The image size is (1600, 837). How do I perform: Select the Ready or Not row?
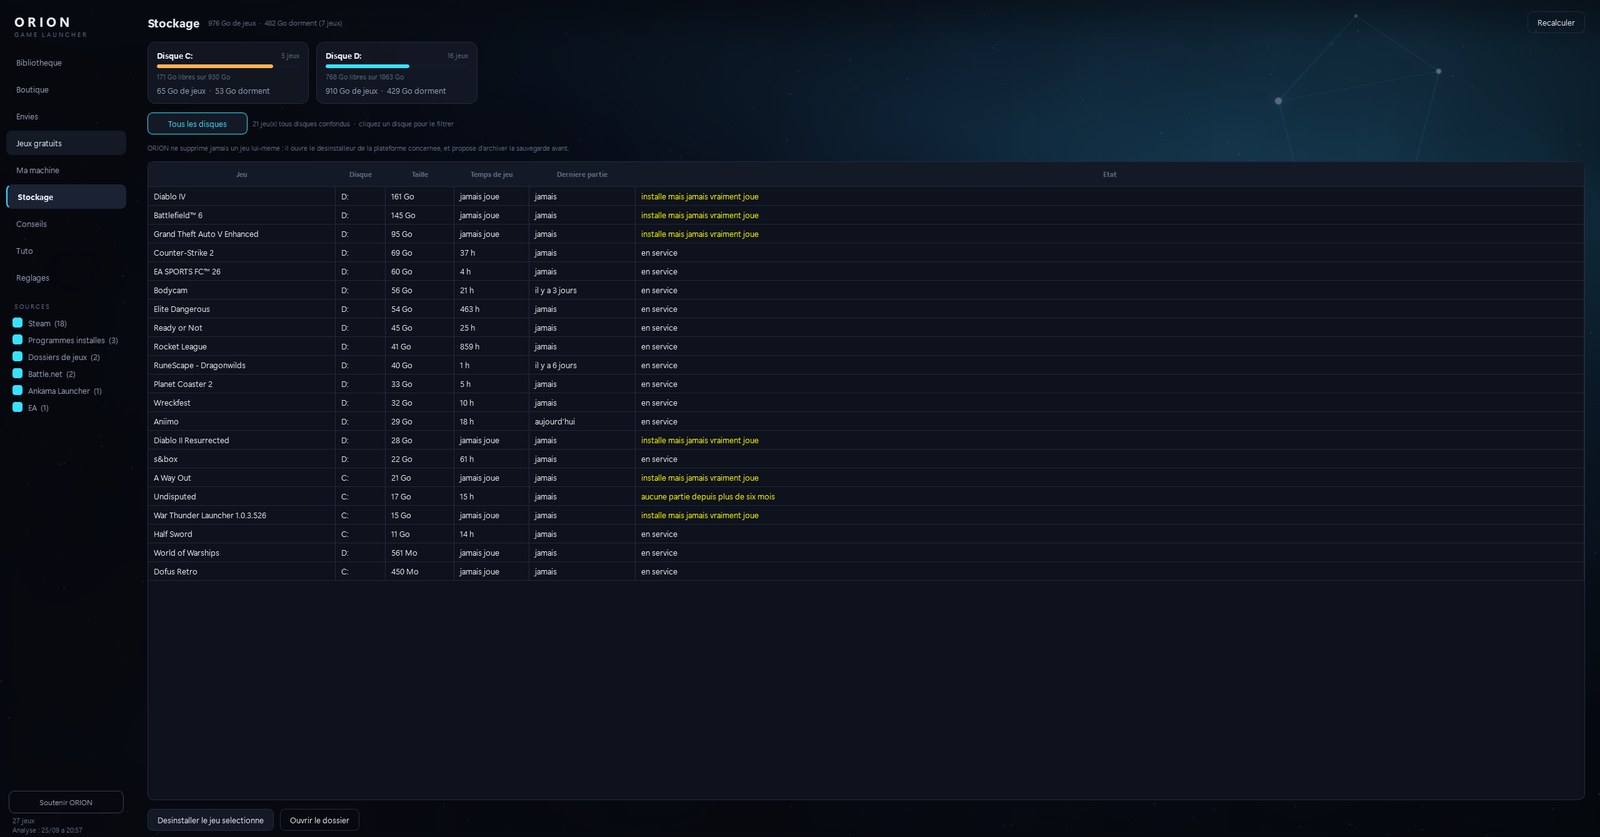(x=866, y=328)
